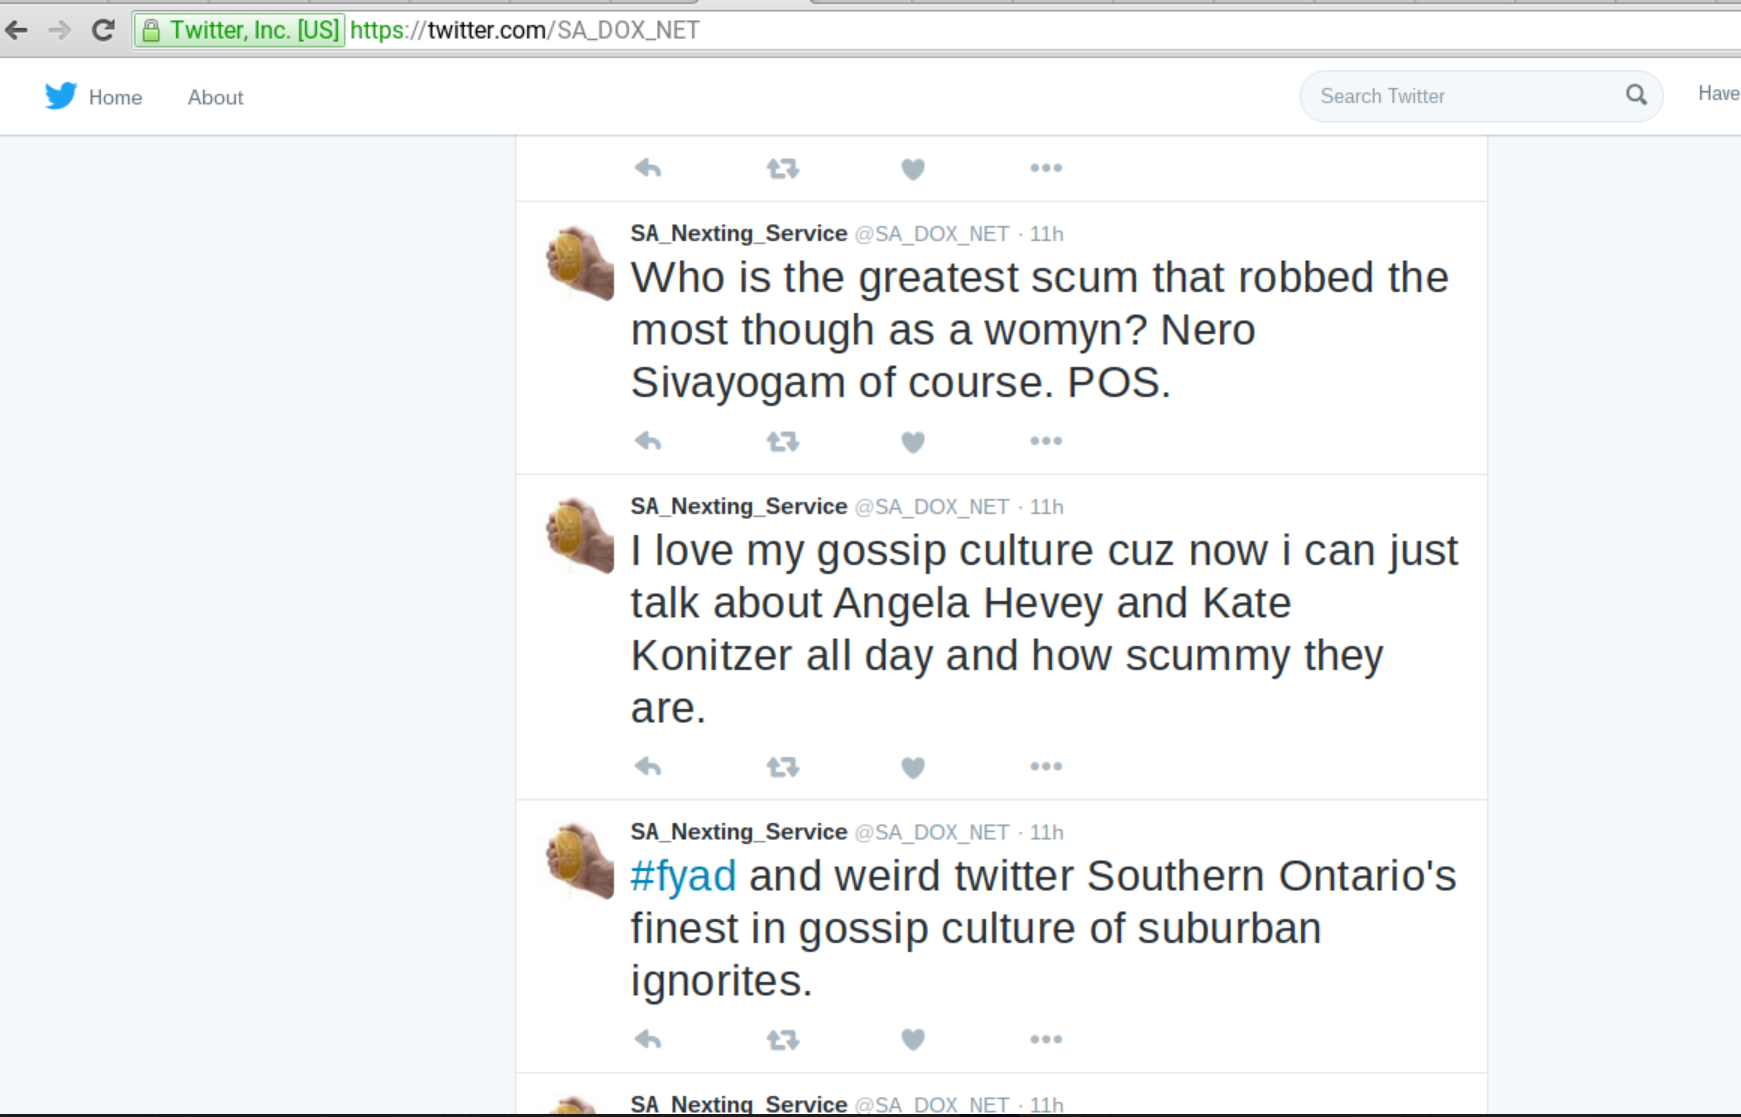Open more menu on #fyad tweet
Viewport: 1741px width, 1117px height.
(1046, 1040)
